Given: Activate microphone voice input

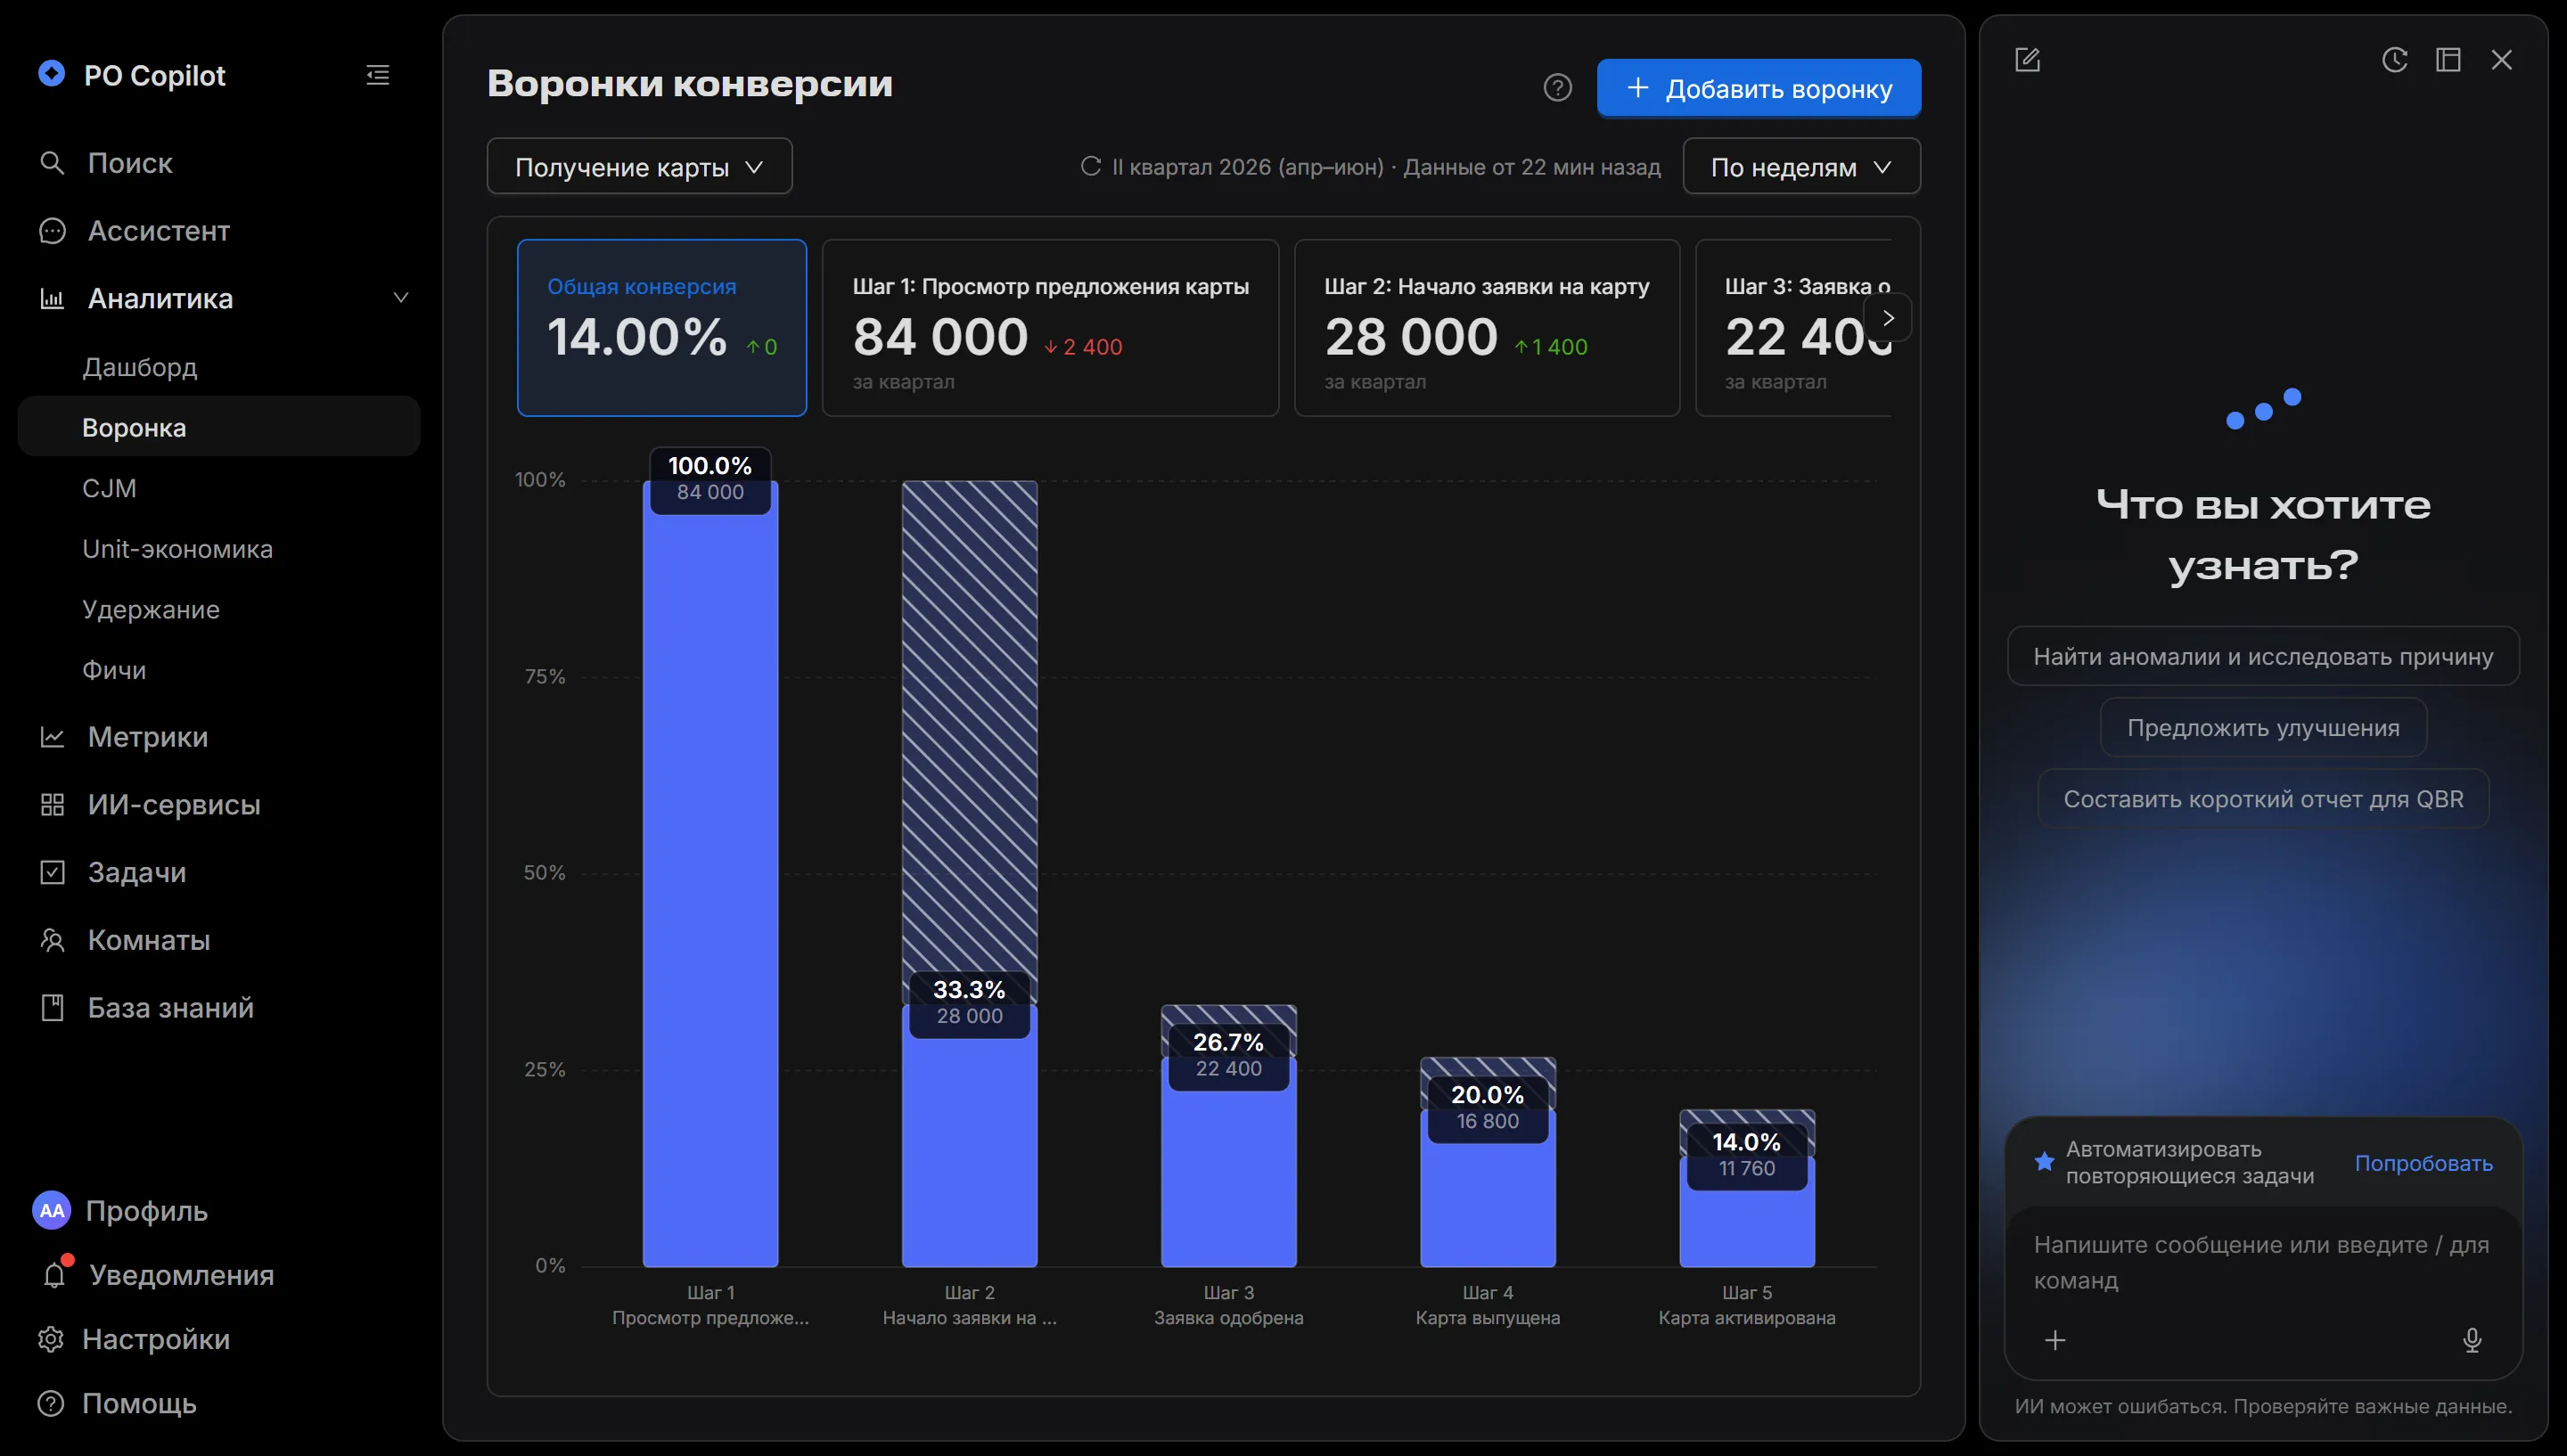Looking at the screenshot, I should 2471,1340.
